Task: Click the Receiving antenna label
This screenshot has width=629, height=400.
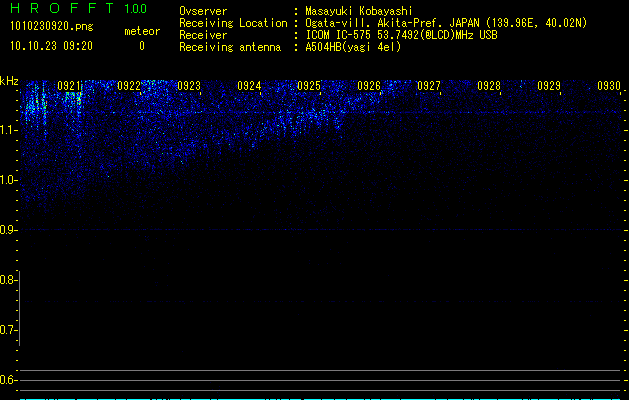Action: pos(230,47)
